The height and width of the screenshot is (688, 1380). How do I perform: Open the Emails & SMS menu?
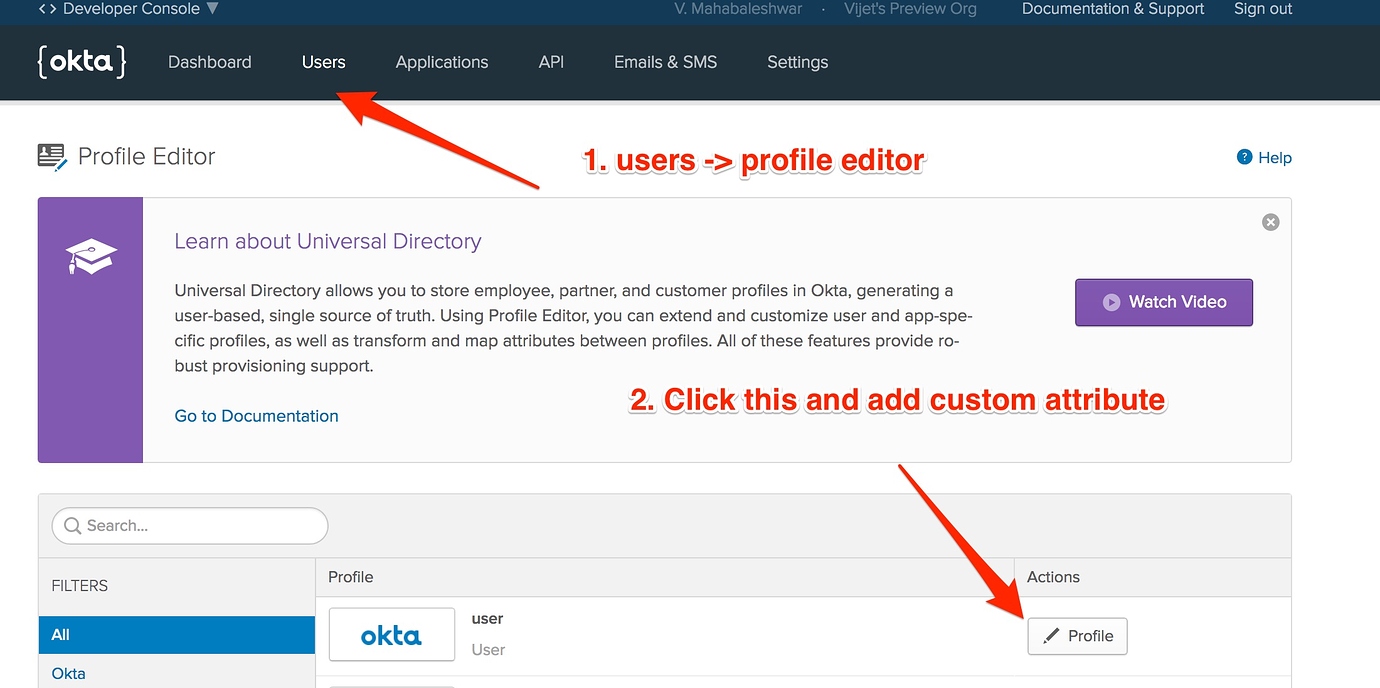[x=665, y=62]
